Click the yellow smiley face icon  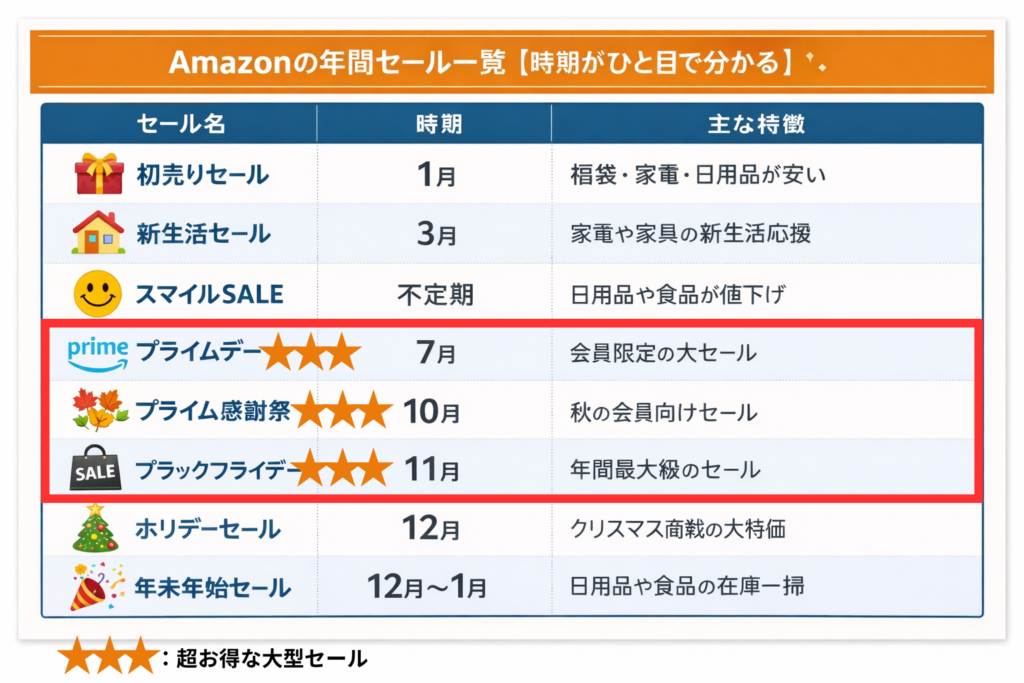coord(98,294)
